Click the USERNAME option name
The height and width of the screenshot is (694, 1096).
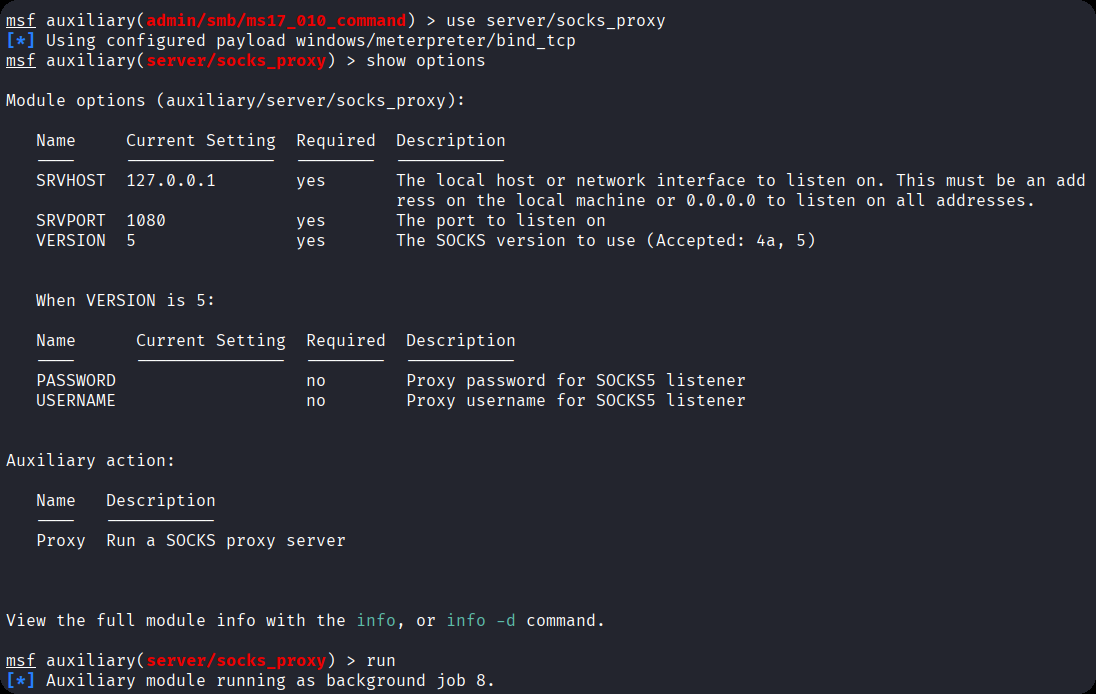(76, 401)
